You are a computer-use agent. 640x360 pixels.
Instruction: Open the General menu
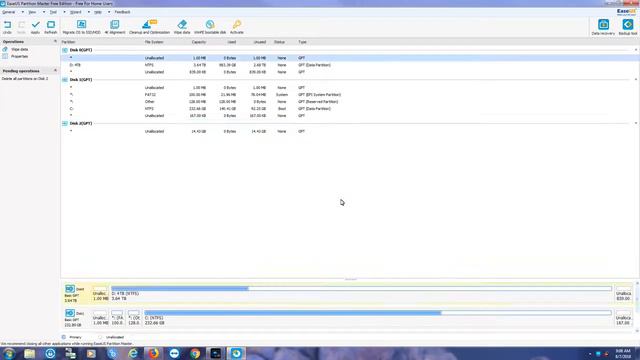(9, 12)
